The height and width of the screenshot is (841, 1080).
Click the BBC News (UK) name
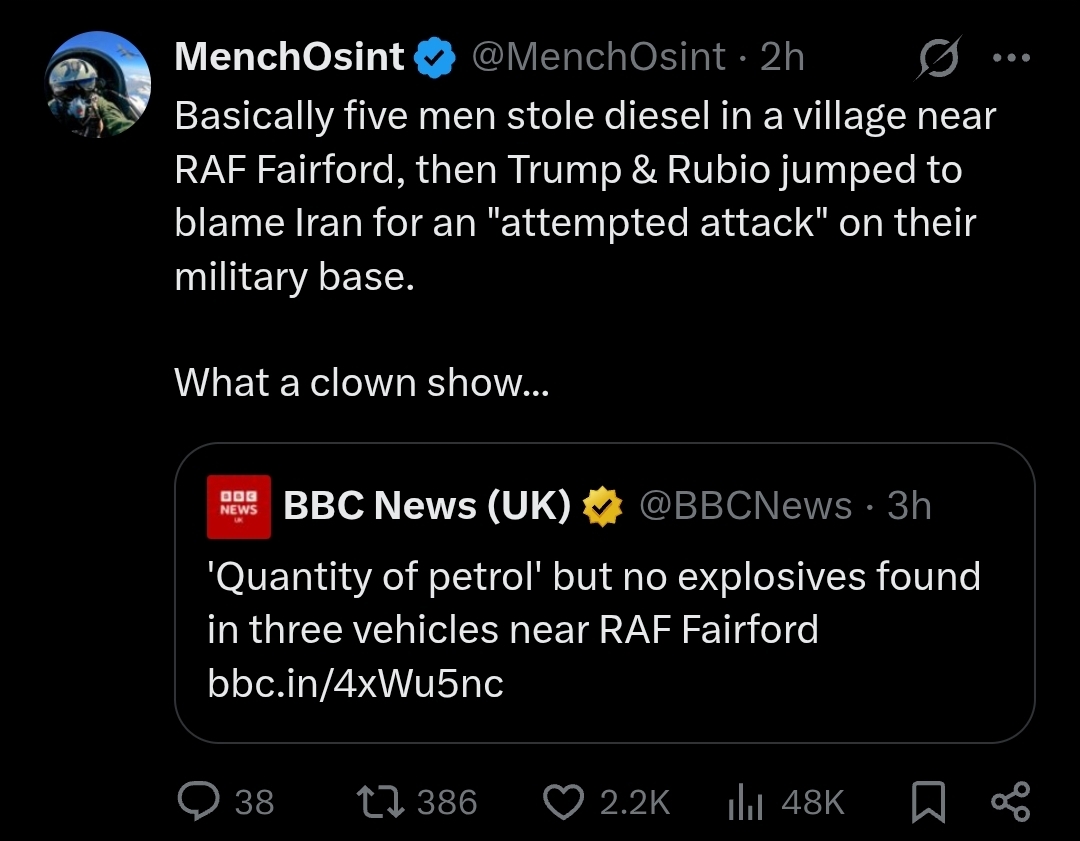point(427,506)
